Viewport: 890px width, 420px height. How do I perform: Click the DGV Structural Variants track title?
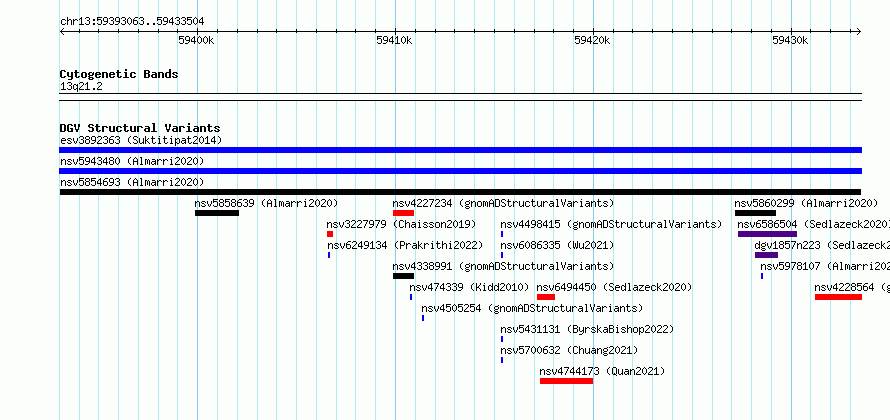pos(140,128)
